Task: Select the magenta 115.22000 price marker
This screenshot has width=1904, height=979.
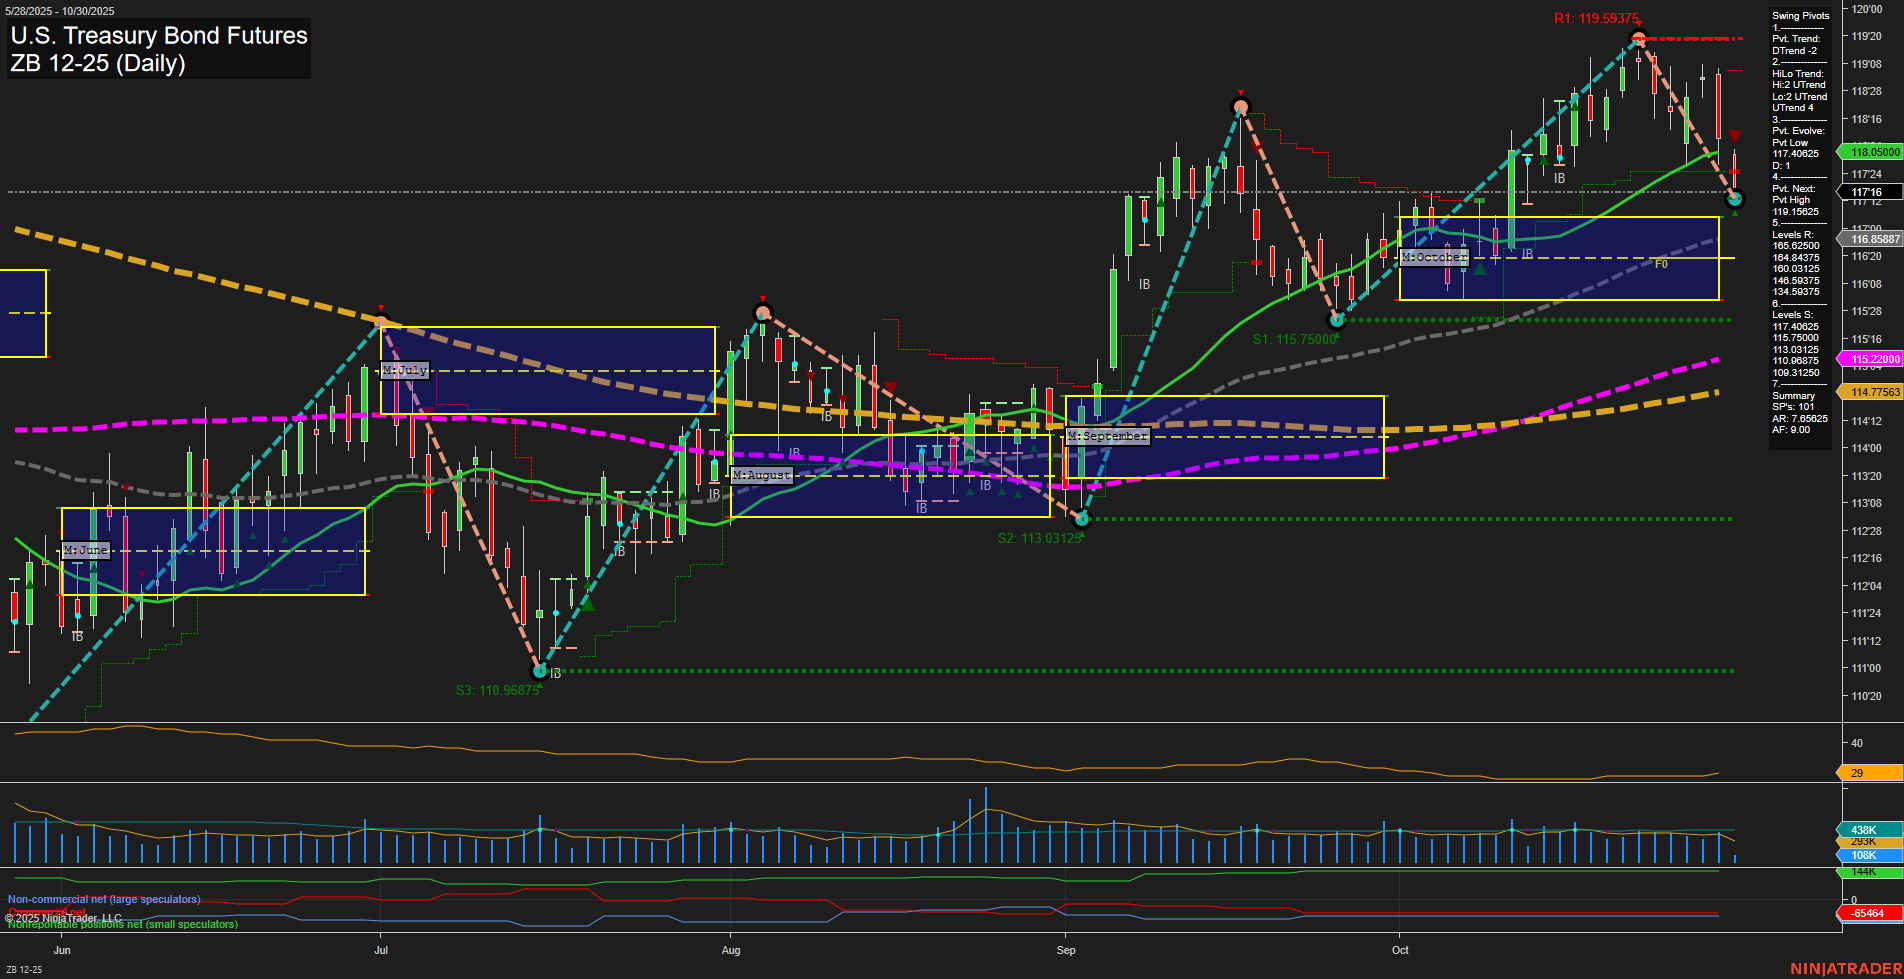Action: click(1866, 359)
